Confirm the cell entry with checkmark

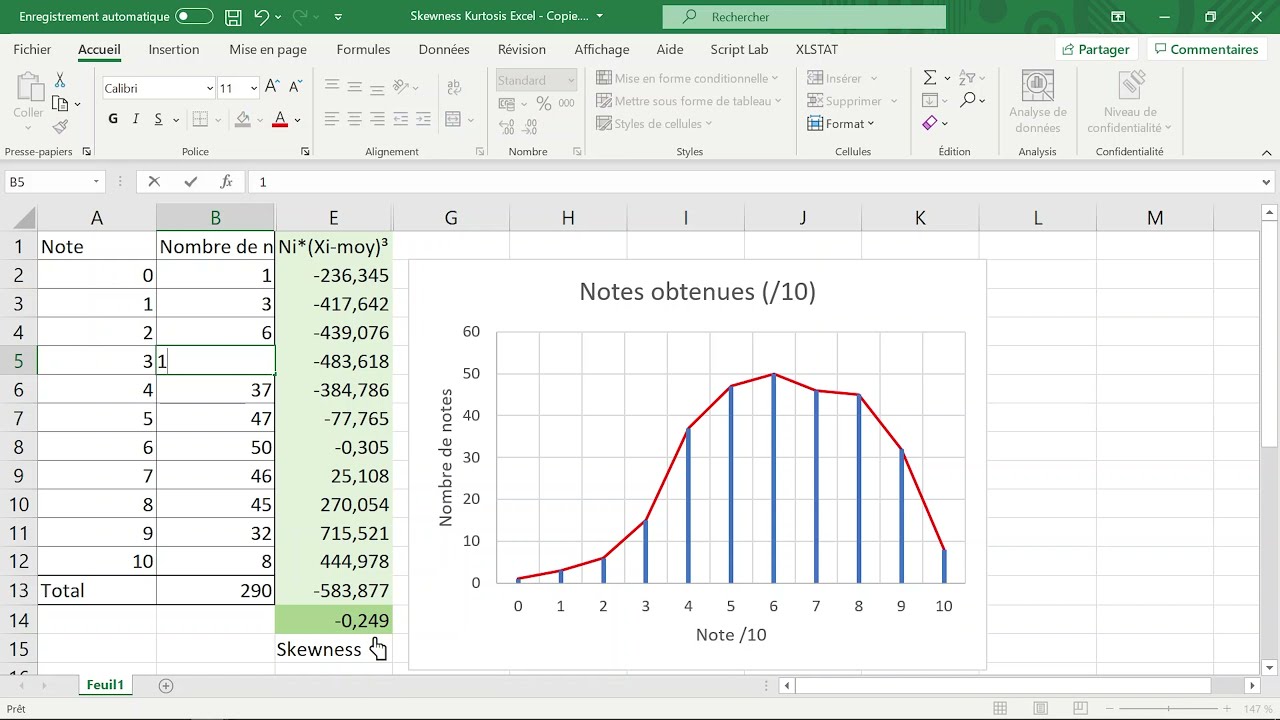(191, 182)
